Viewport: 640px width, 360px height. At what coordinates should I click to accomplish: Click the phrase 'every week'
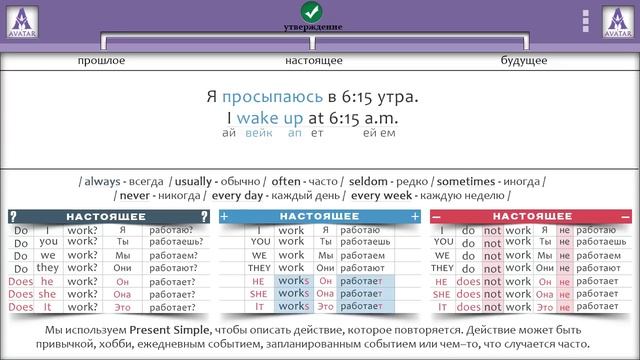click(381, 196)
